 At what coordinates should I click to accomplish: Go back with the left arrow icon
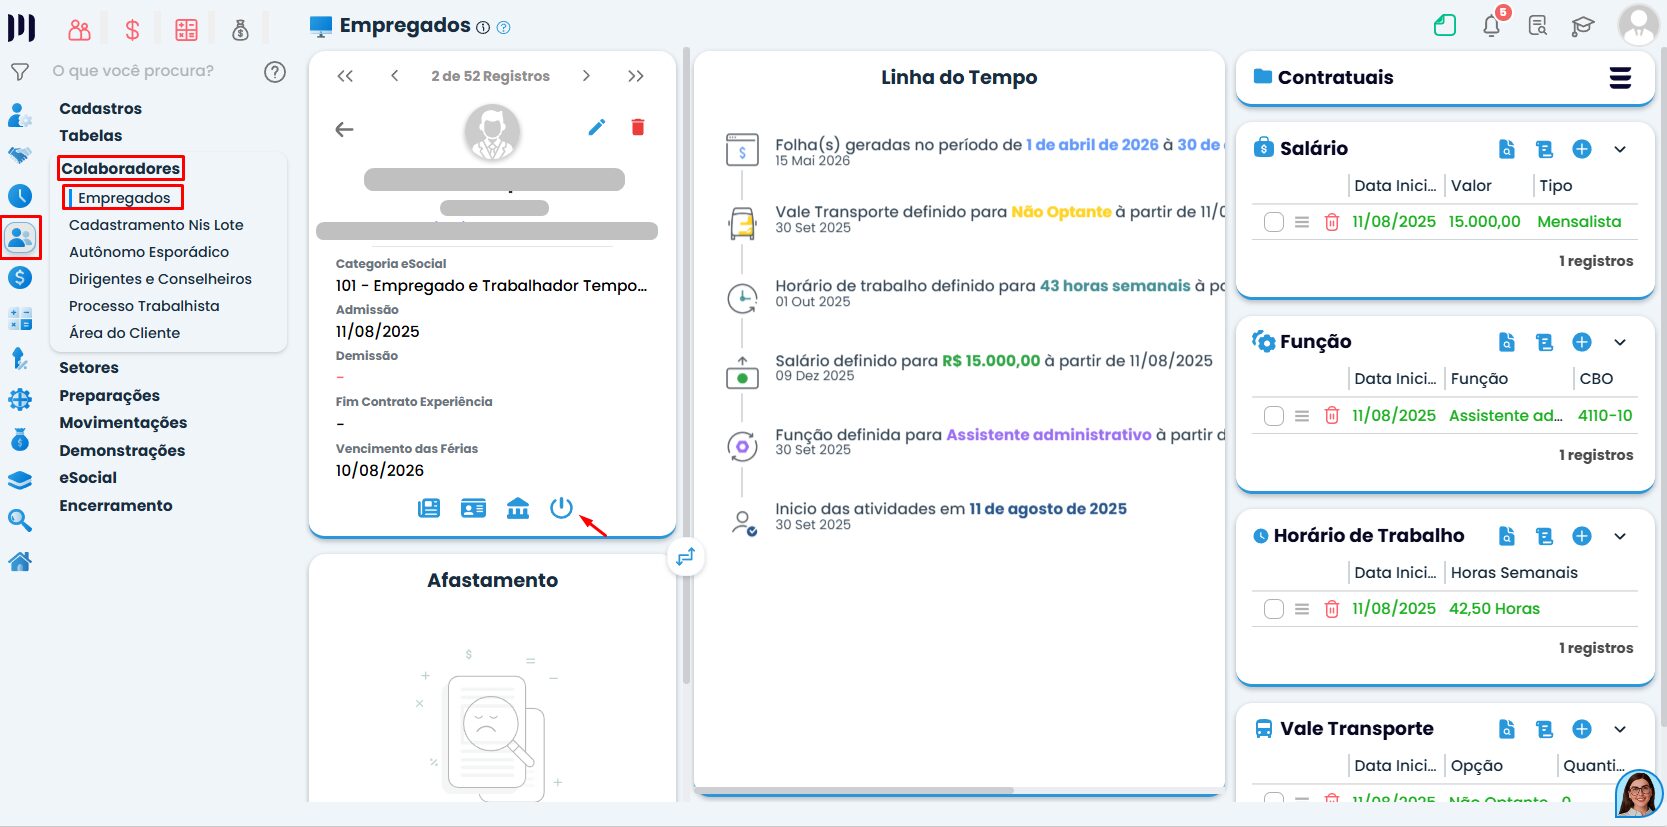click(x=344, y=129)
